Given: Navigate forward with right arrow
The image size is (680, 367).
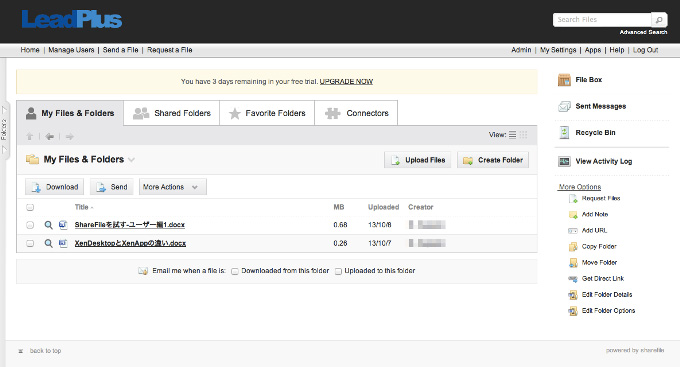Looking at the screenshot, I should pos(69,136).
